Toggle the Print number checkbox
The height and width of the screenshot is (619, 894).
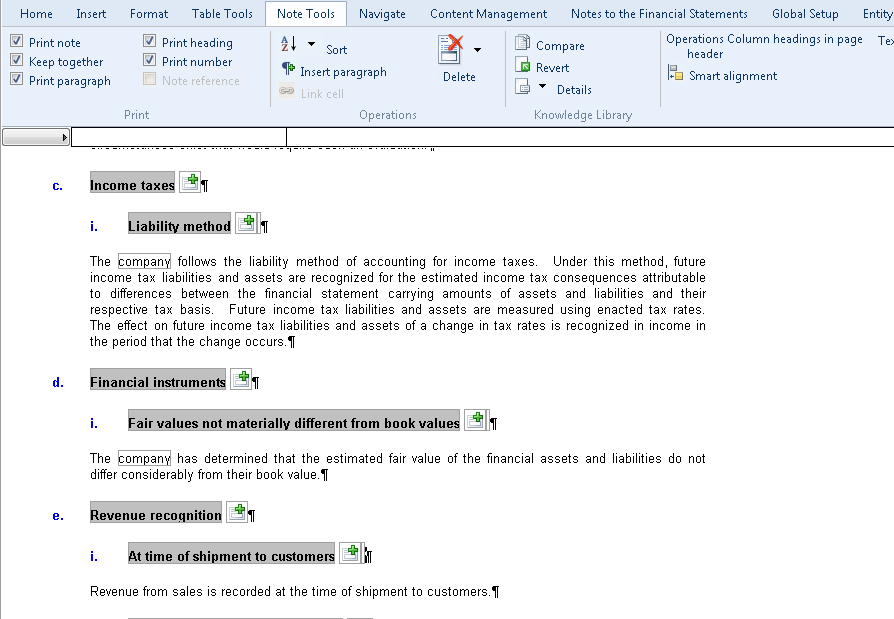149,60
